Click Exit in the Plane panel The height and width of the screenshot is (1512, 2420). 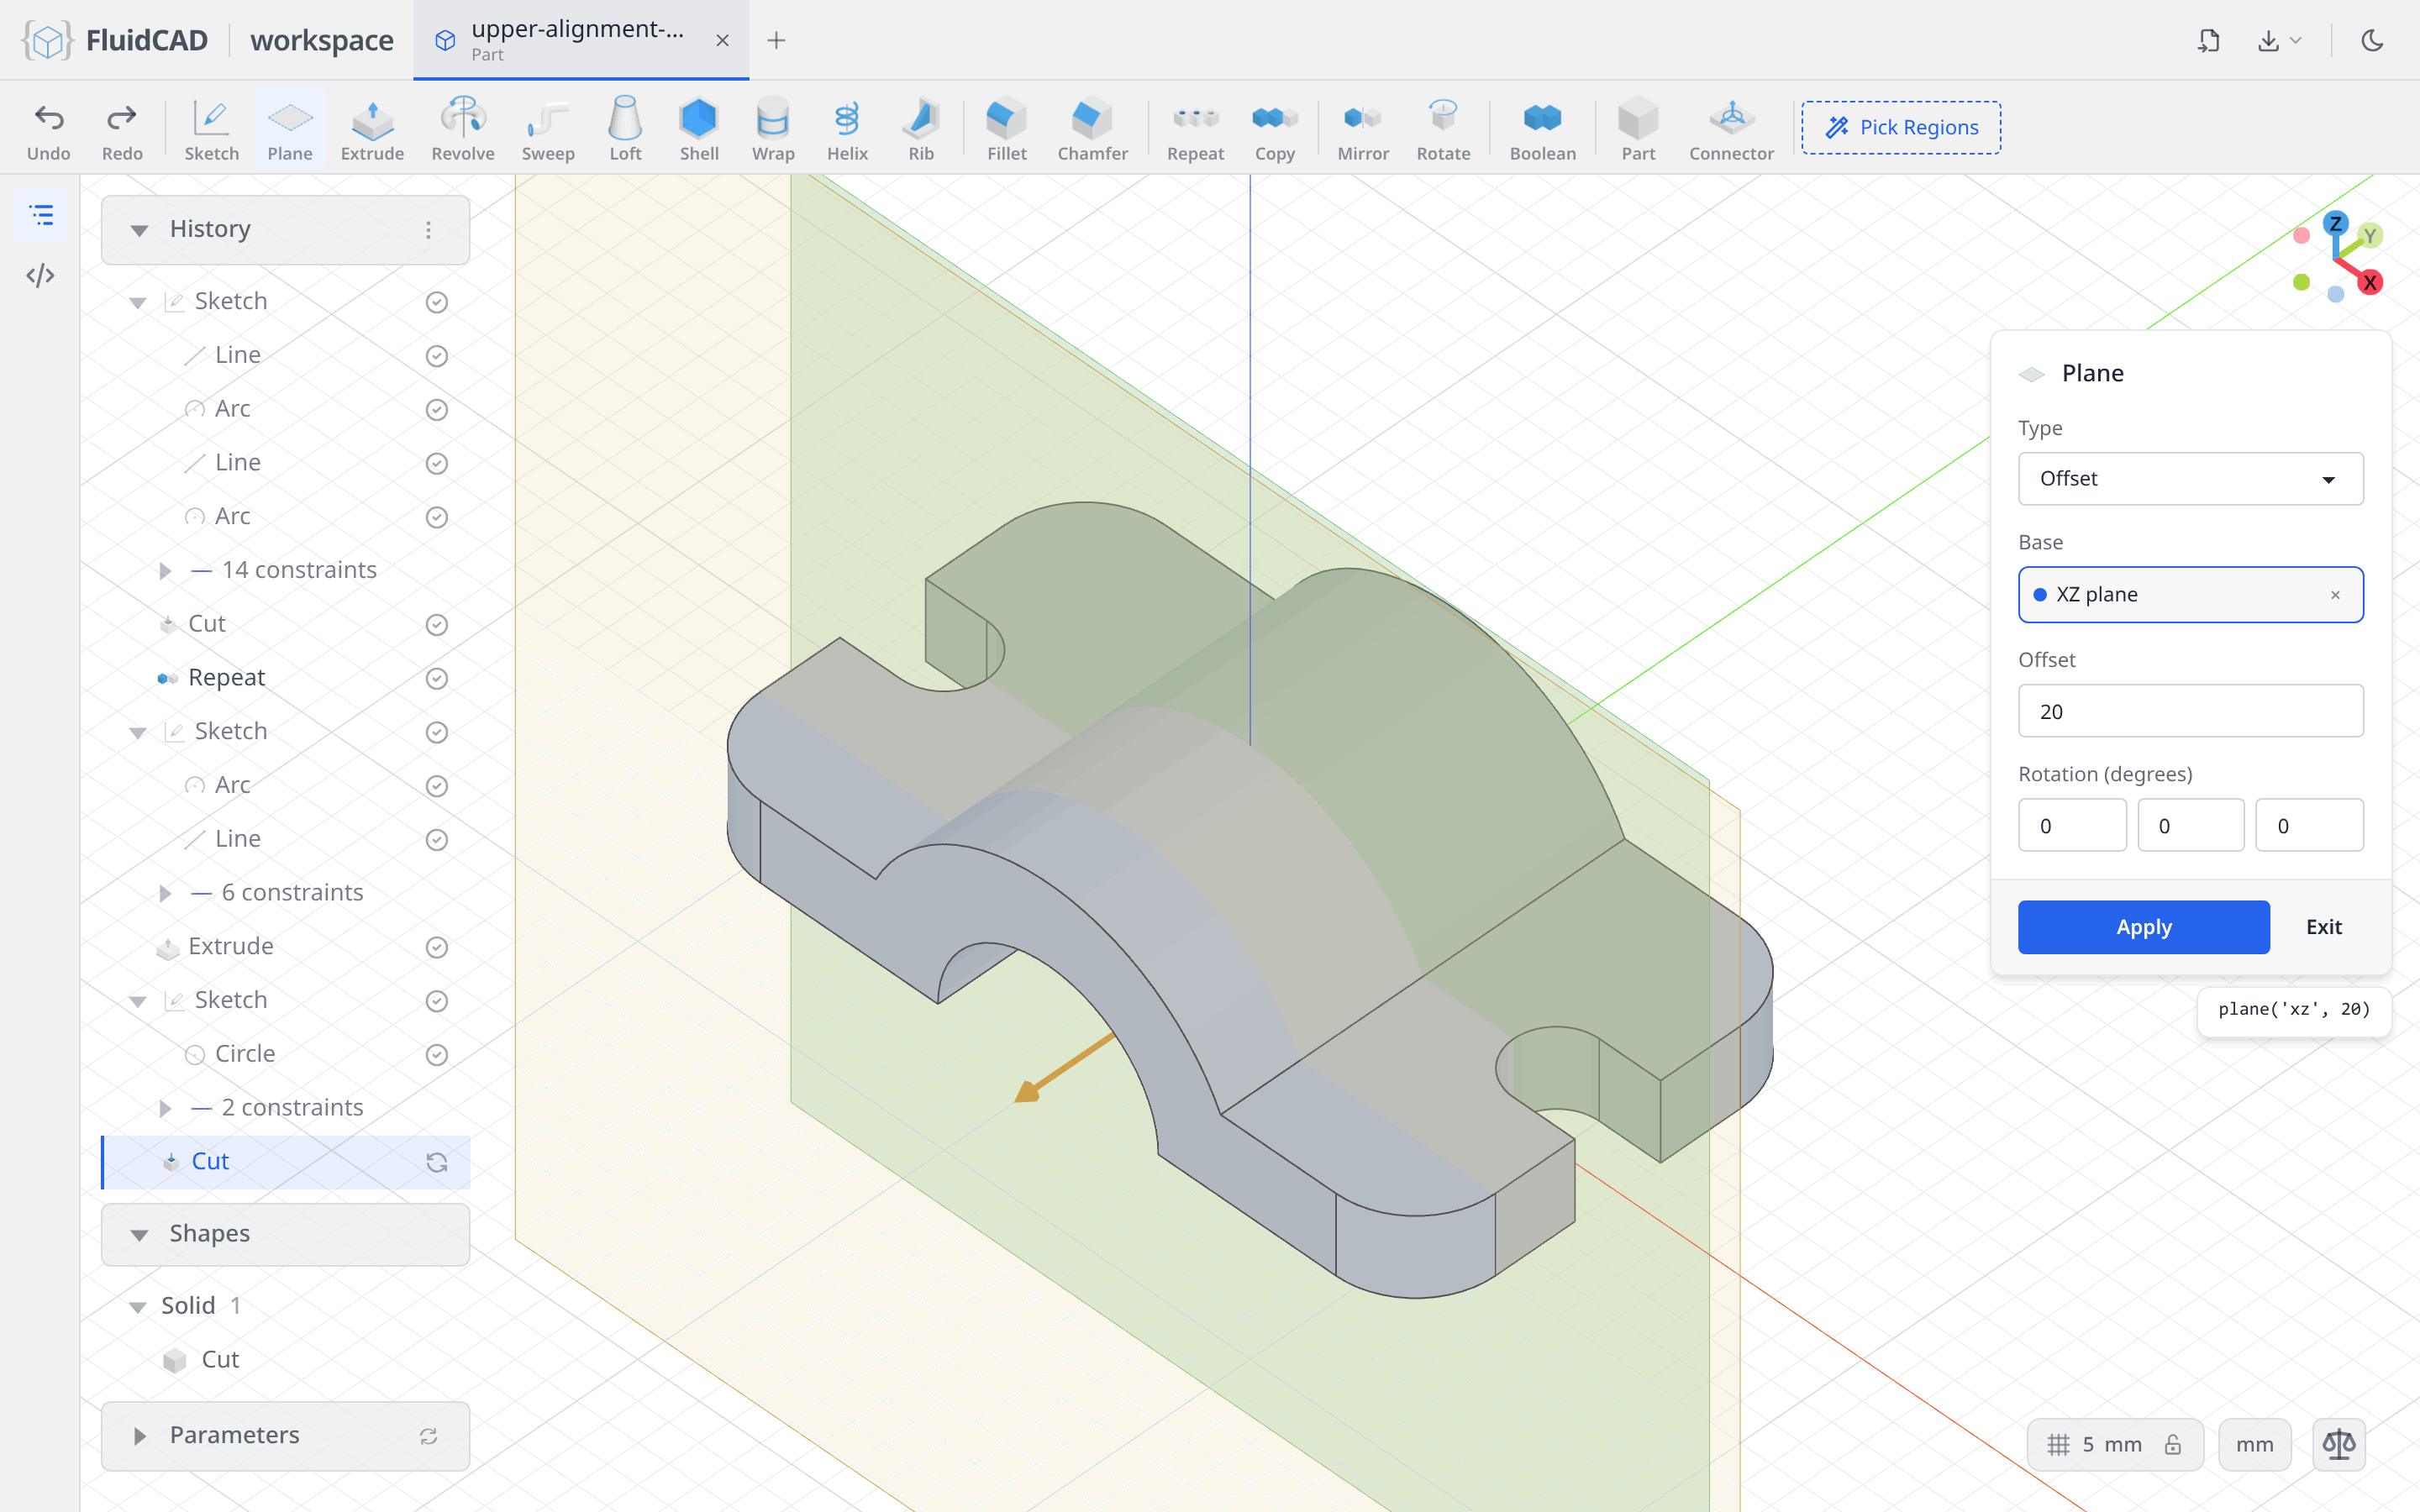[2323, 927]
